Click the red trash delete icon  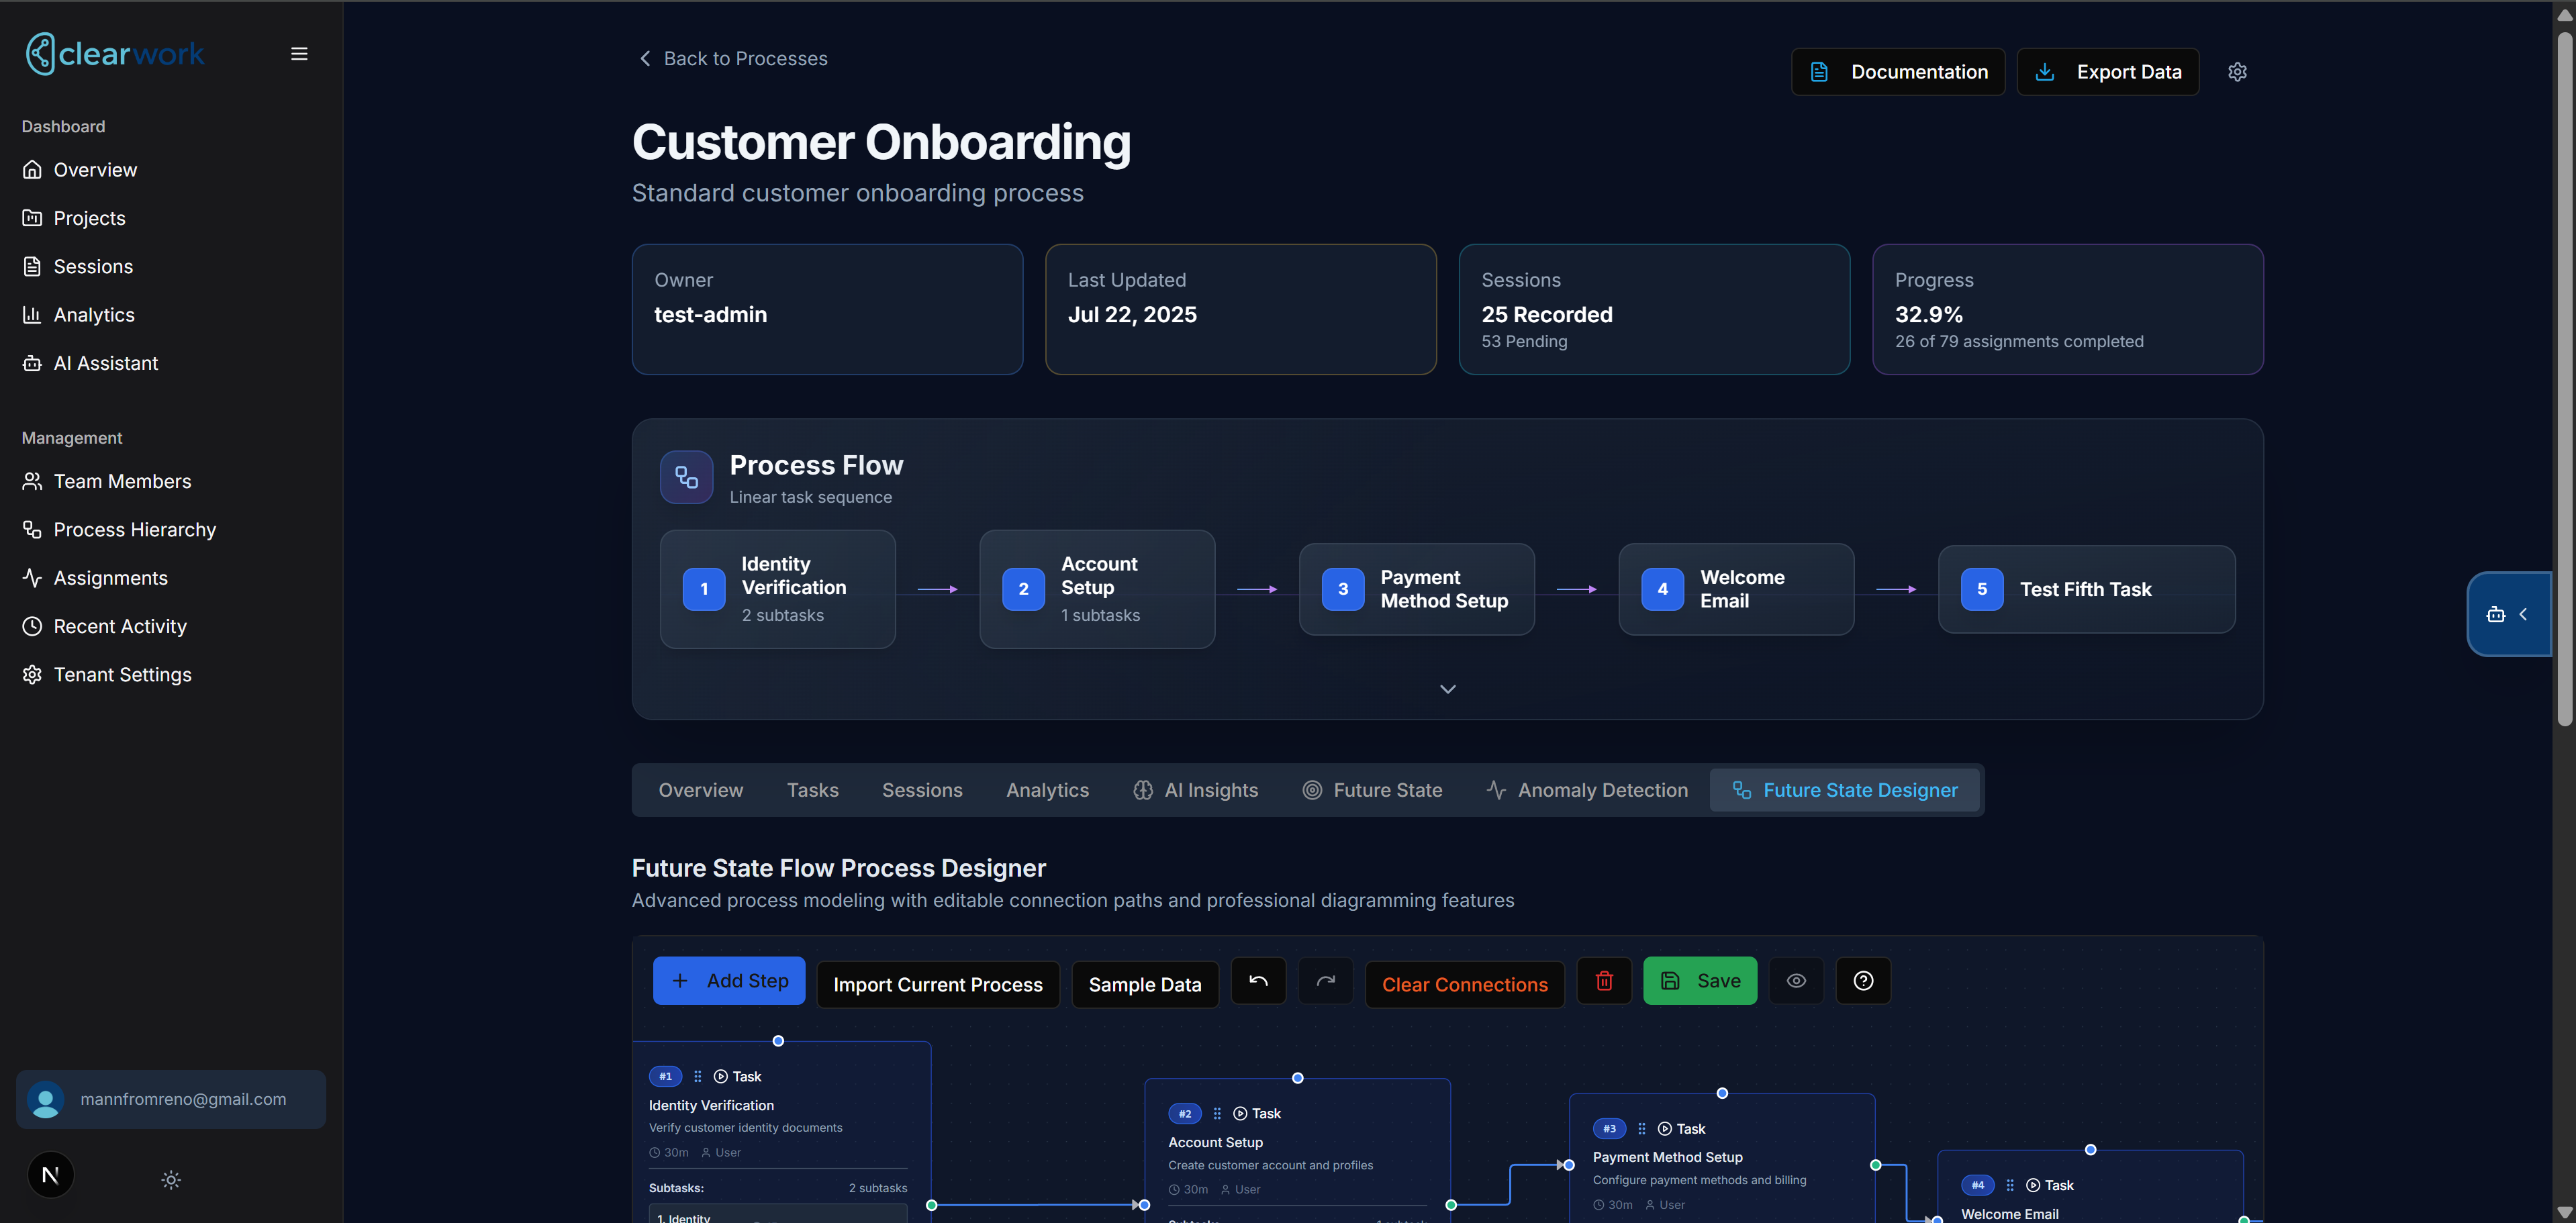pyautogui.click(x=1604, y=981)
